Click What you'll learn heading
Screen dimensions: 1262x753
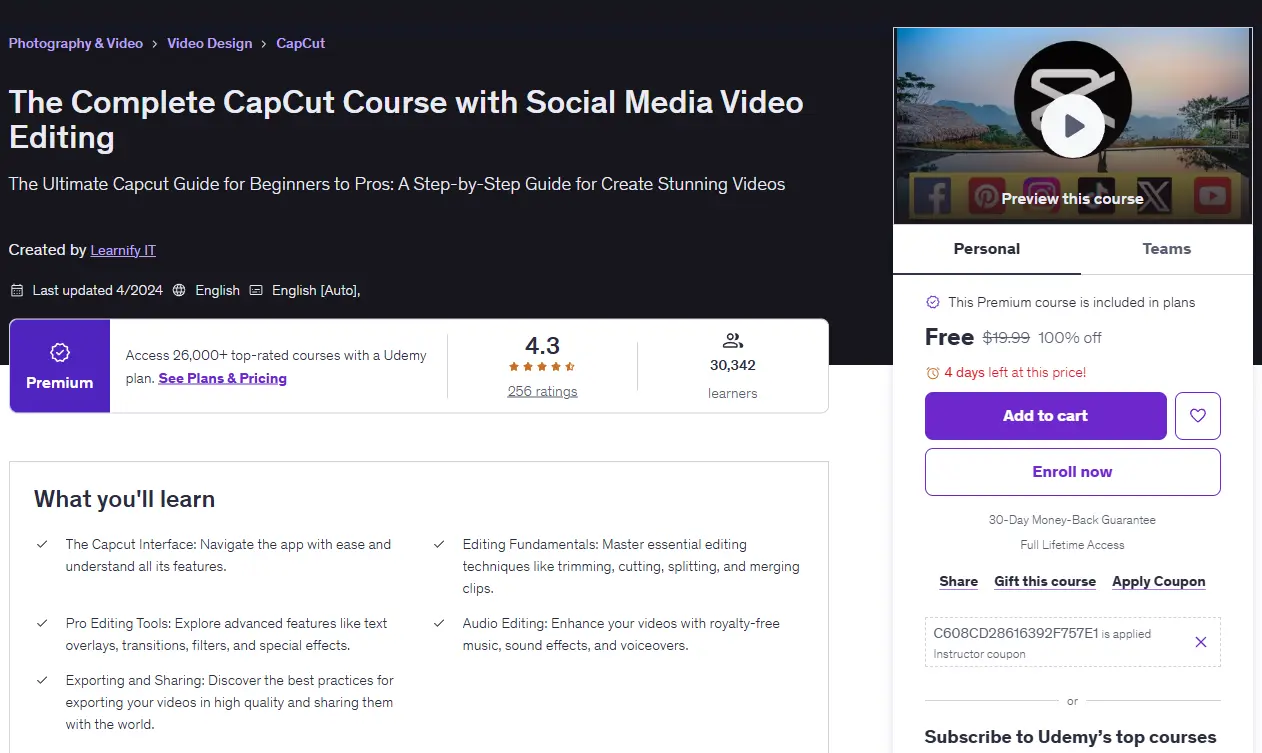(124, 499)
